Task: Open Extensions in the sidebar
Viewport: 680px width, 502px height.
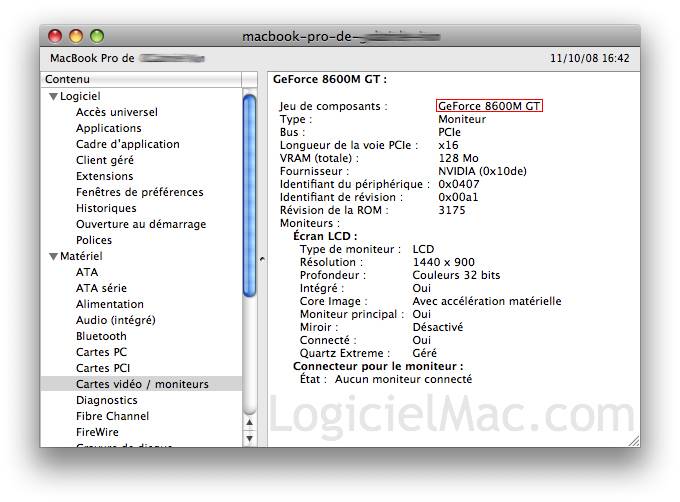Action: tap(105, 176)
